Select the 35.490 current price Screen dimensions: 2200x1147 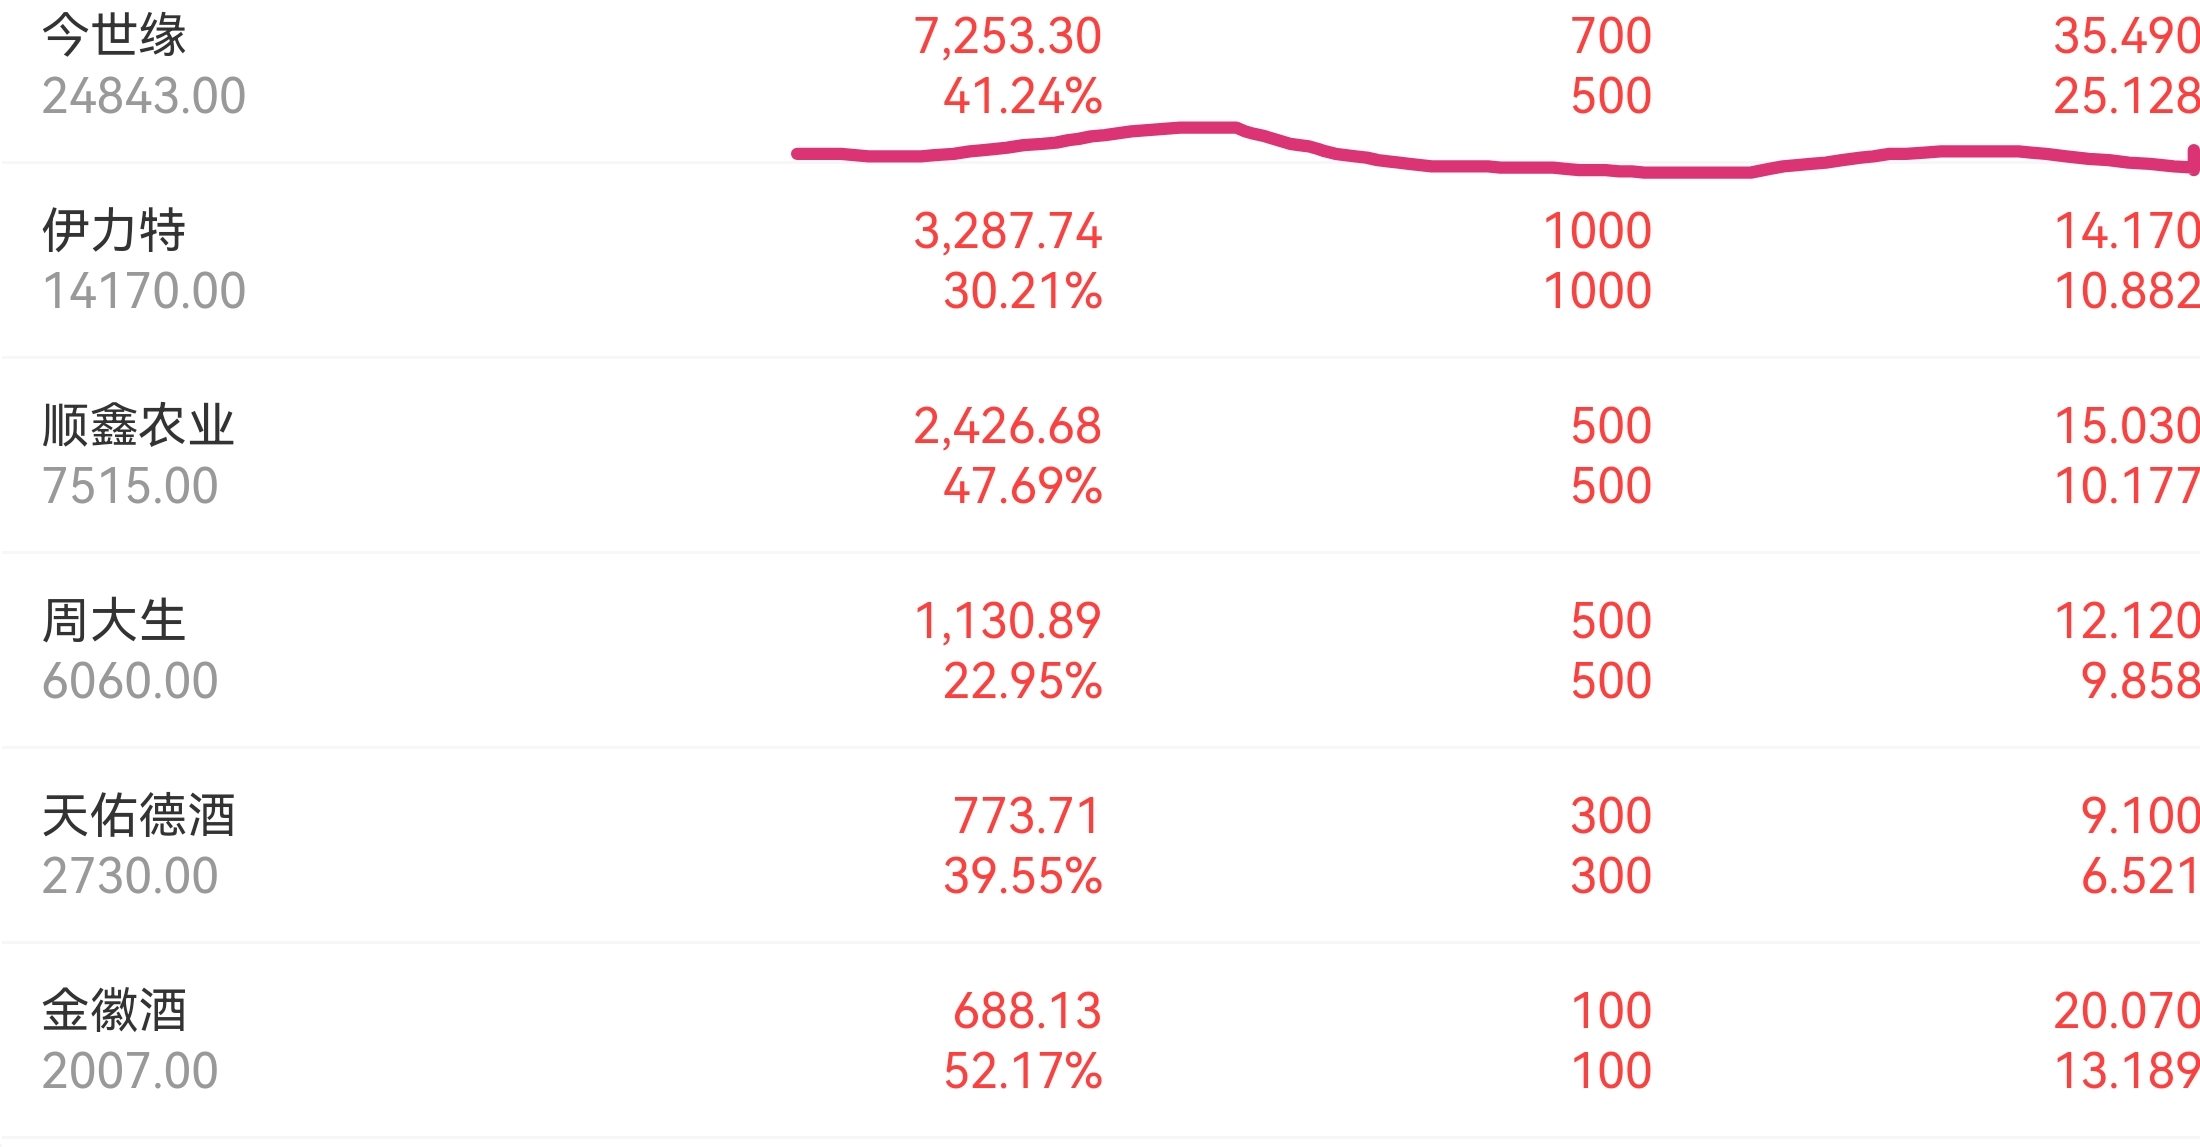click(2126, 37)
